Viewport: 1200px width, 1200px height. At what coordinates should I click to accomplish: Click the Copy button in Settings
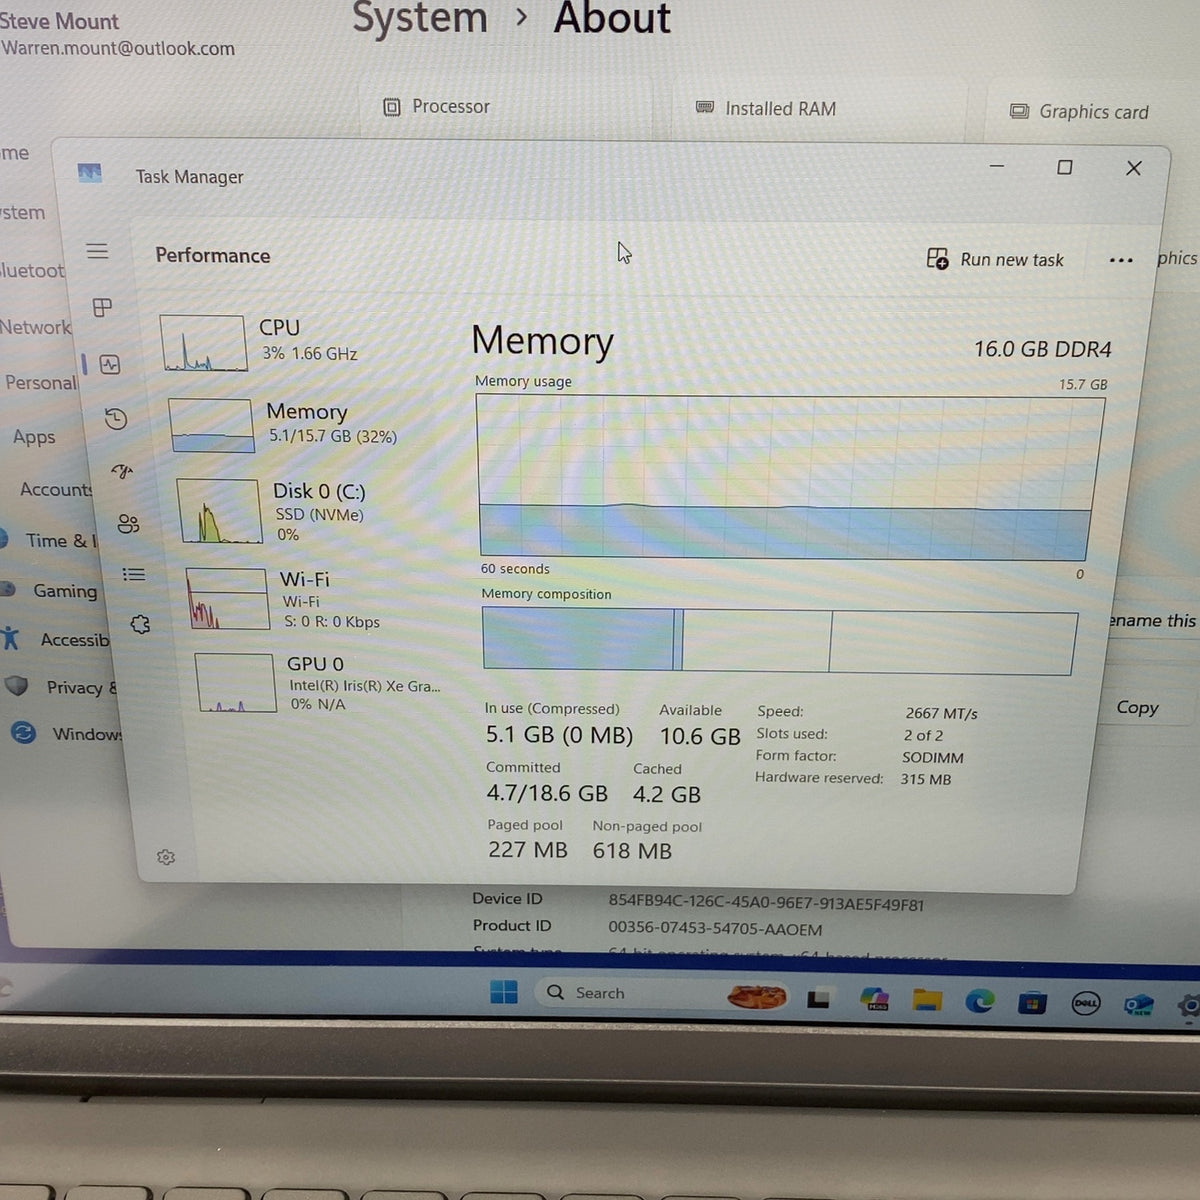(x=1137, y=707)
